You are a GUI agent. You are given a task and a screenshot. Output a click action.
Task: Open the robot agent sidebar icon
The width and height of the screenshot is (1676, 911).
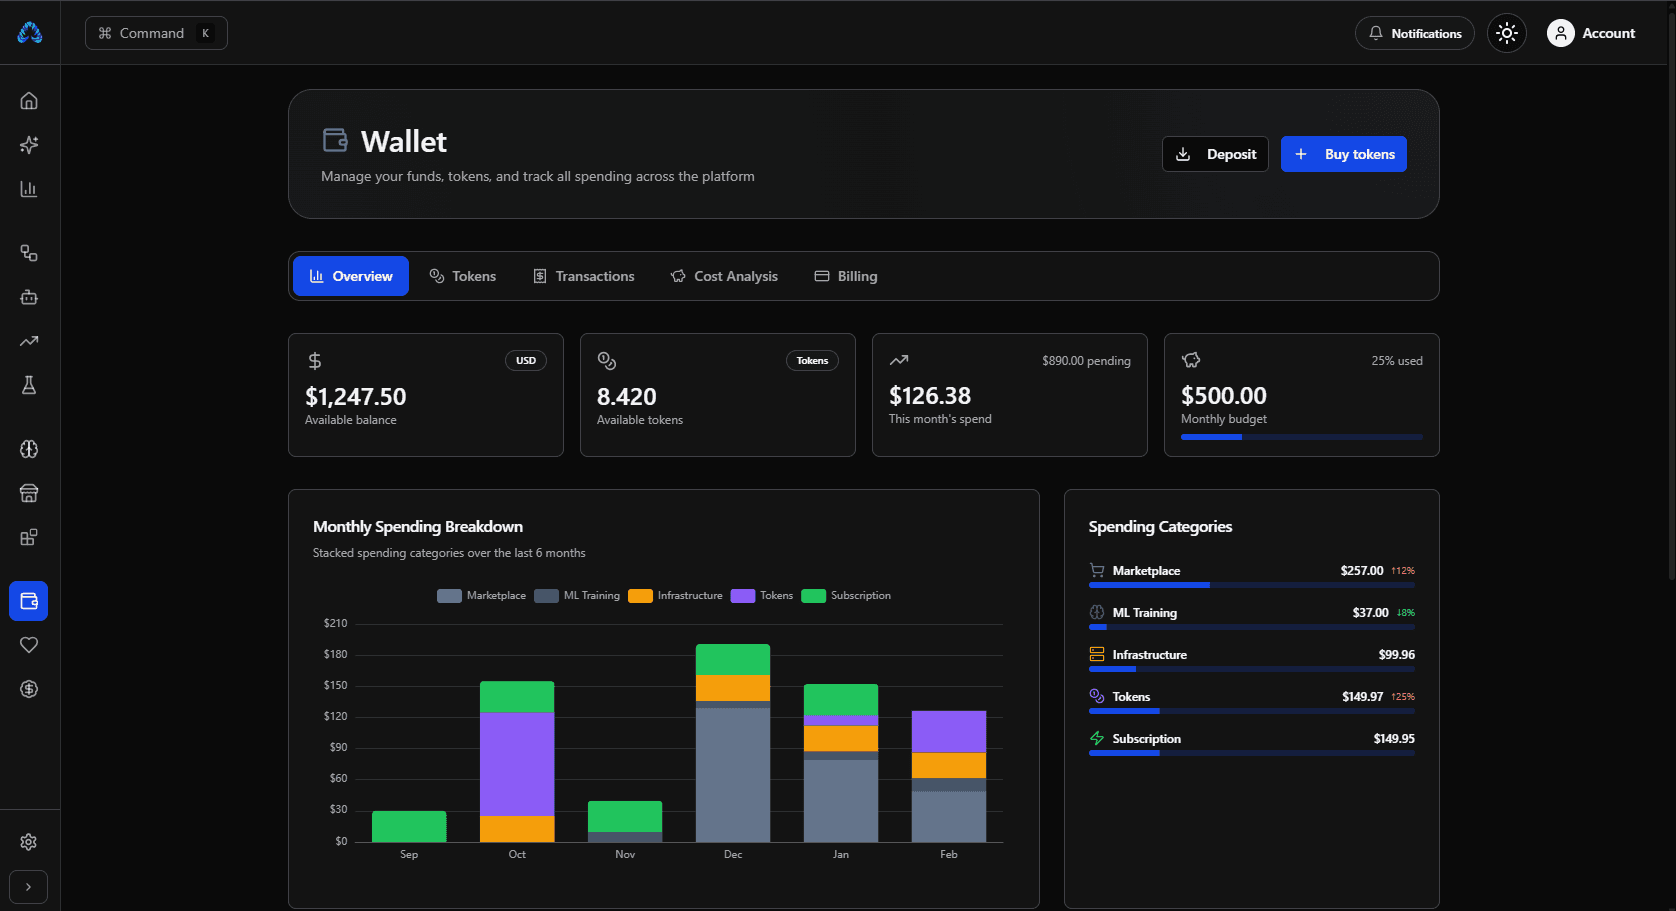point(29,297)
